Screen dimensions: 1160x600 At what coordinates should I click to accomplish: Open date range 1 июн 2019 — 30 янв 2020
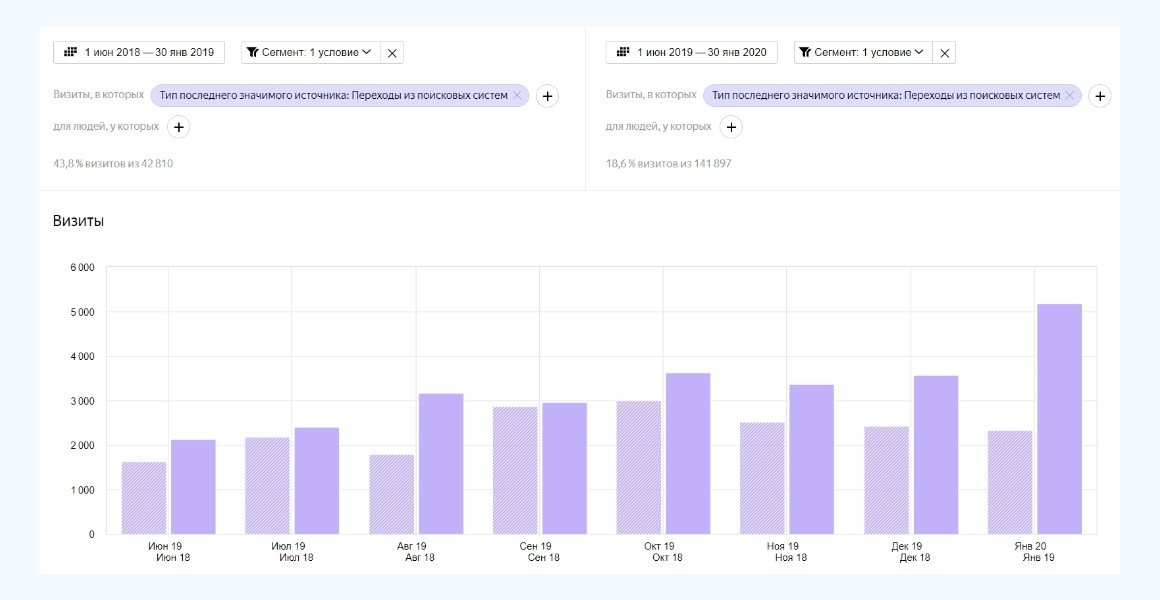tap(692, 52)
